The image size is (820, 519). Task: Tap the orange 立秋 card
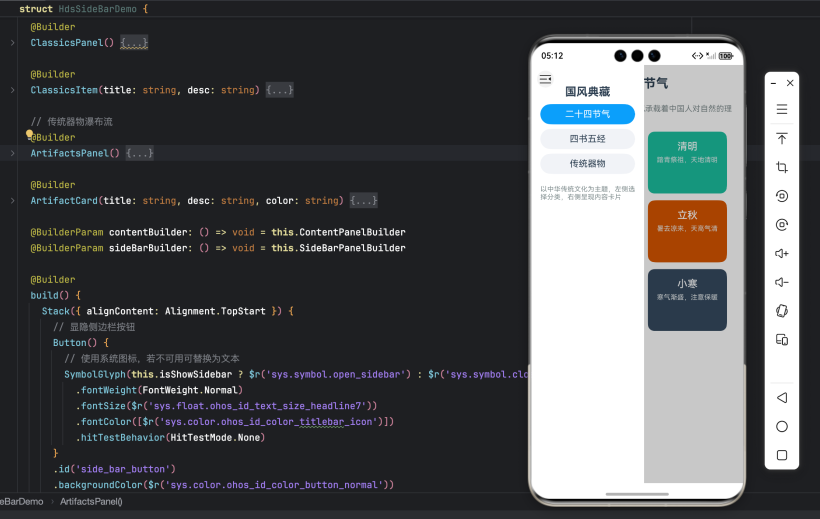coord(687,231)
